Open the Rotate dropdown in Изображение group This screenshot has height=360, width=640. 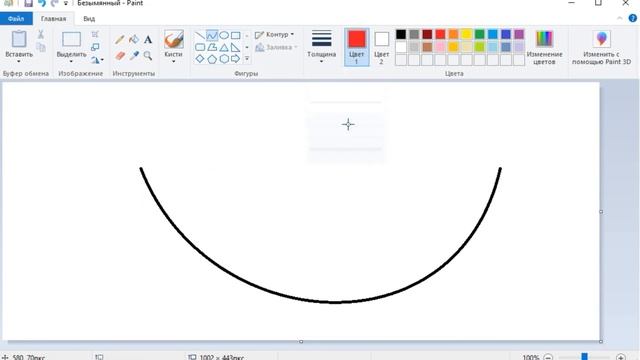97,60
